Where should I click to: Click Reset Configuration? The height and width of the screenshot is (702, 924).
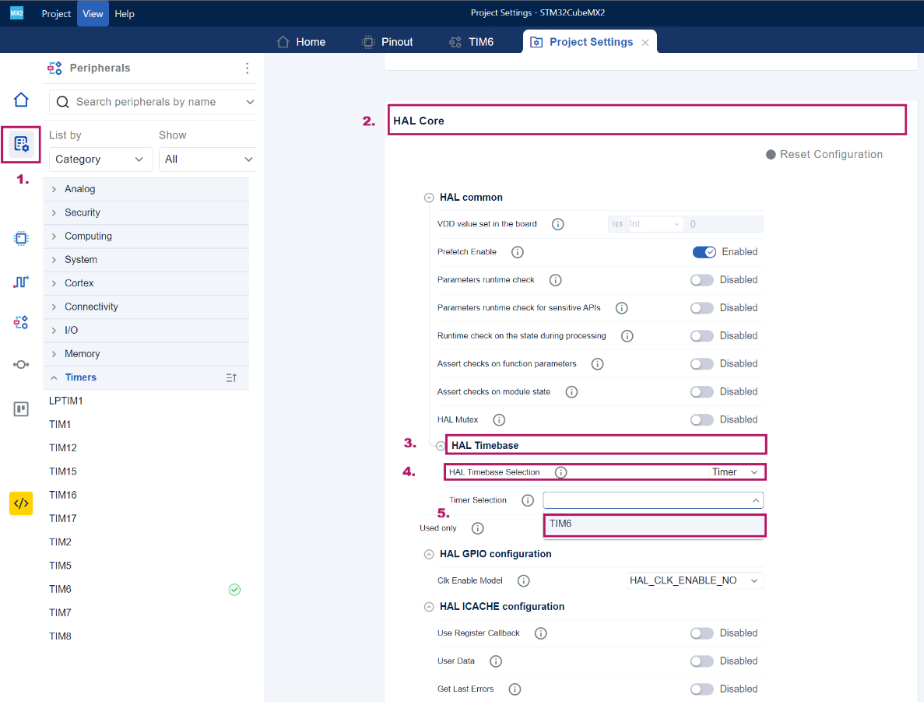click(x=824, y=154)
